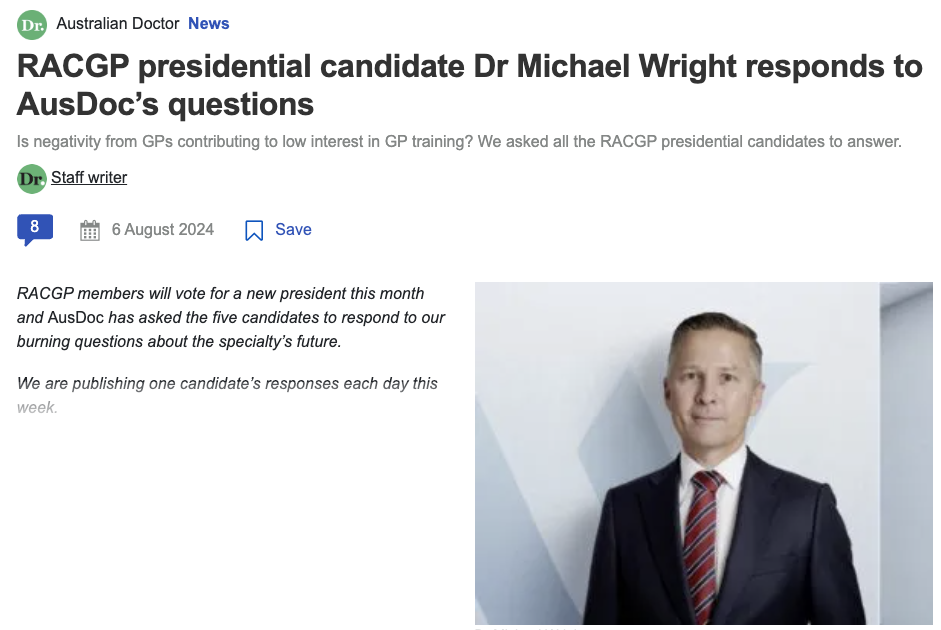The width and height of the screenshot is (941, 630).
Task: Open the comments bubble showing 8
Action: pyautogui.click(x=35, y=229)
